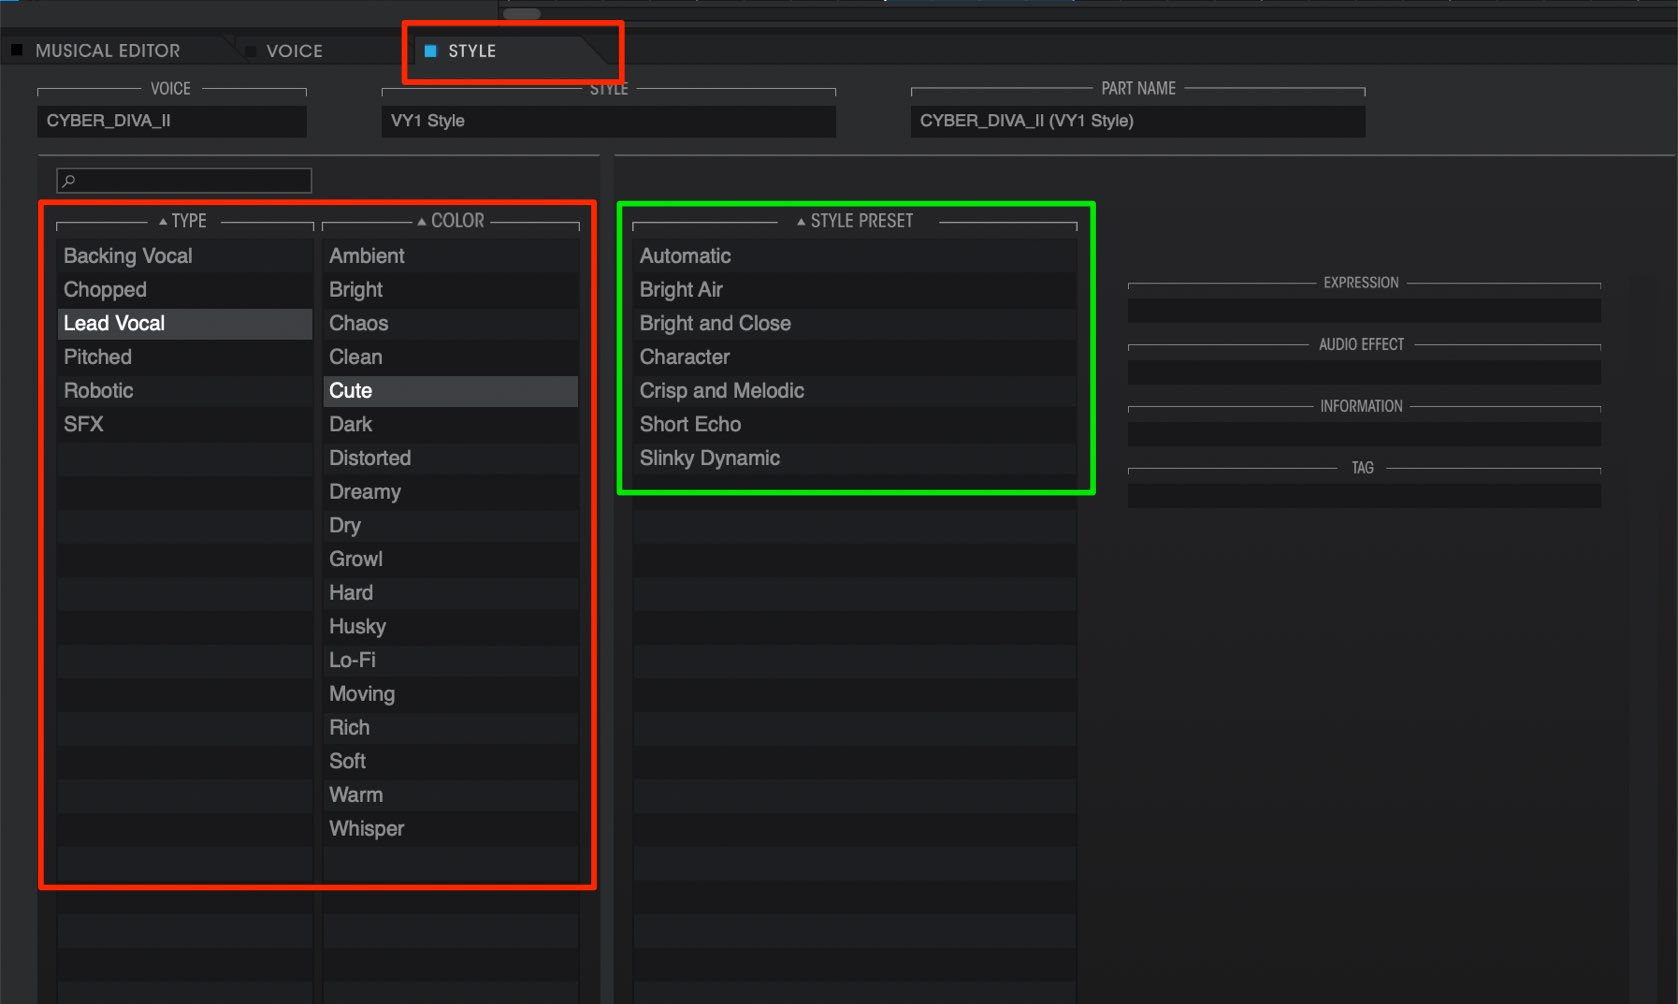Select SFX type
This screenshot has height=1004, width=1678.
(x=185, y=424)
